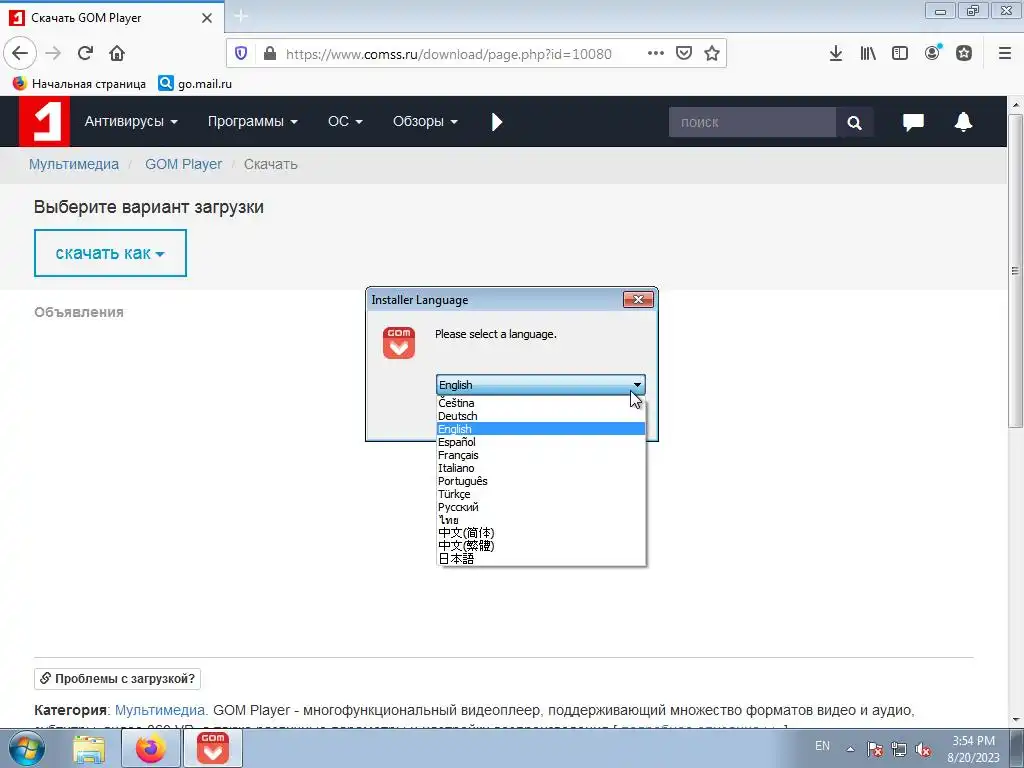1024x768 pixels.
Task: Open Windows Explorer from taskbar
Action: coord(89,750)
